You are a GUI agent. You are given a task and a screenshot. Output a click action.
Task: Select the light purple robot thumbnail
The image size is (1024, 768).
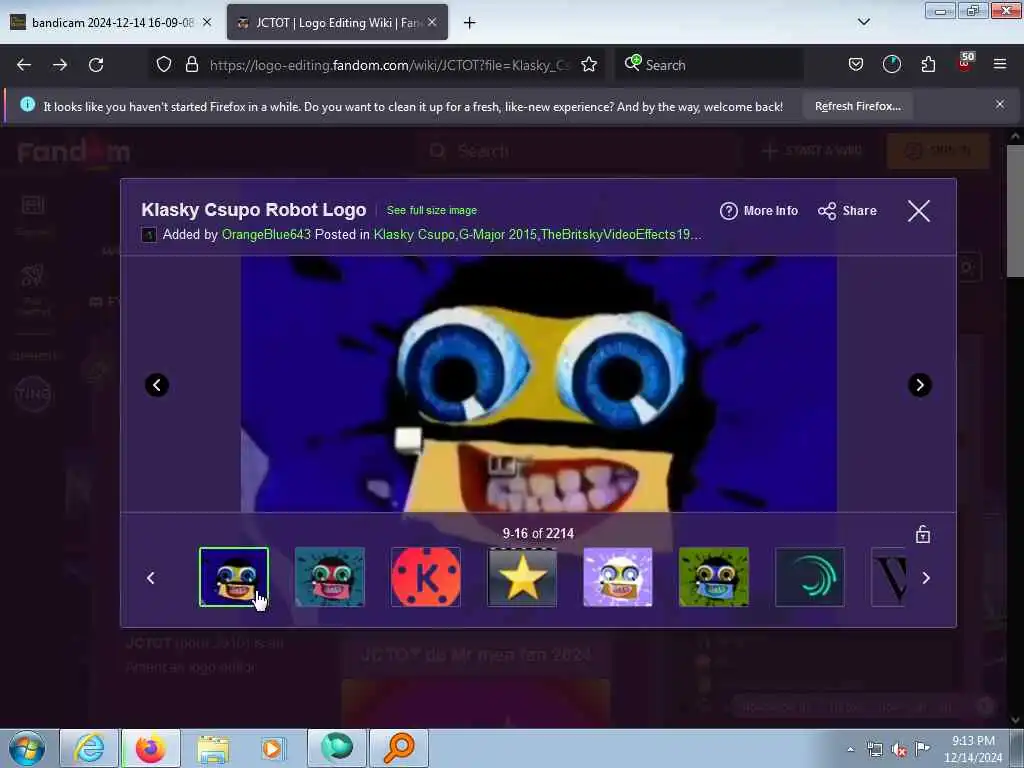[x=618, y=577]
